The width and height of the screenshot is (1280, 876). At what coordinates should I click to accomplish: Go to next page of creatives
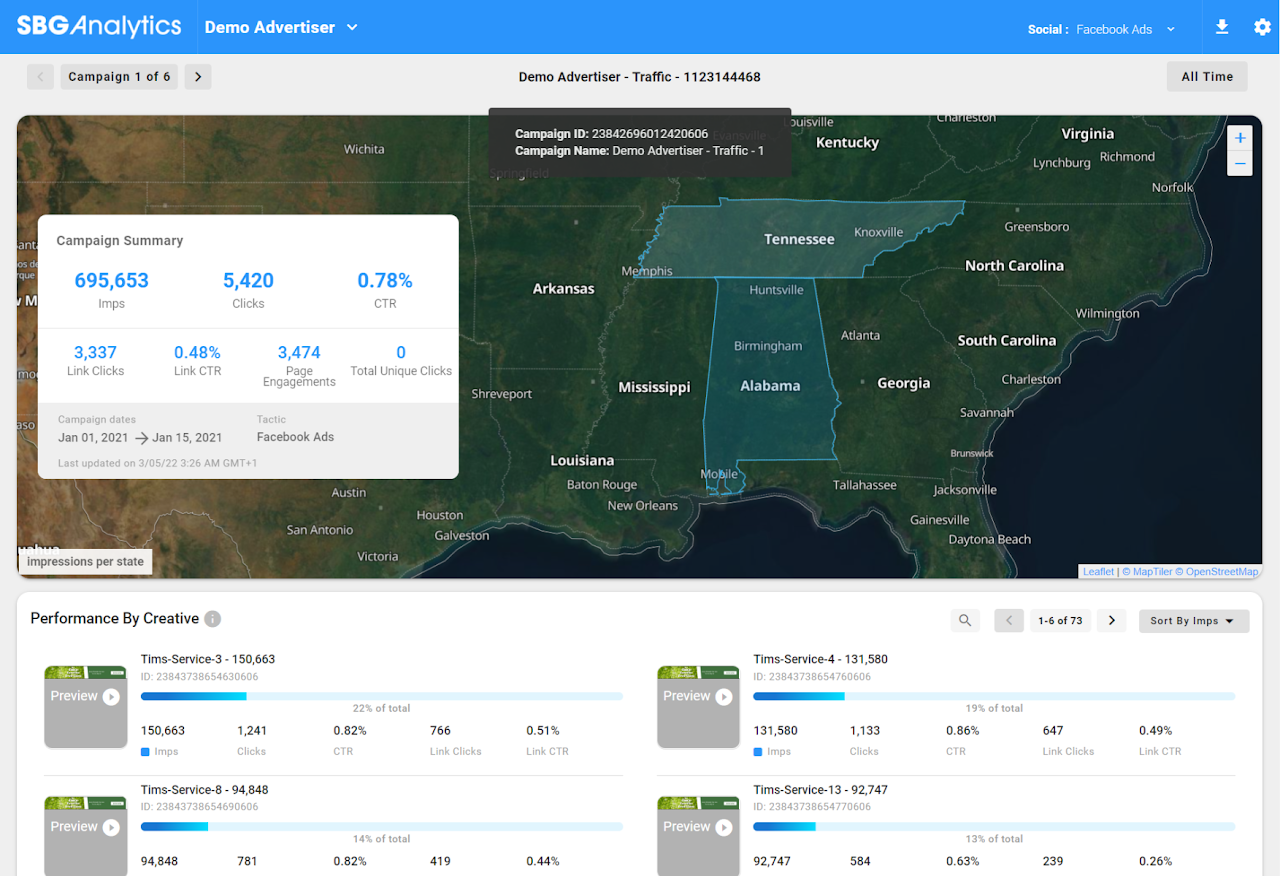1111,621
